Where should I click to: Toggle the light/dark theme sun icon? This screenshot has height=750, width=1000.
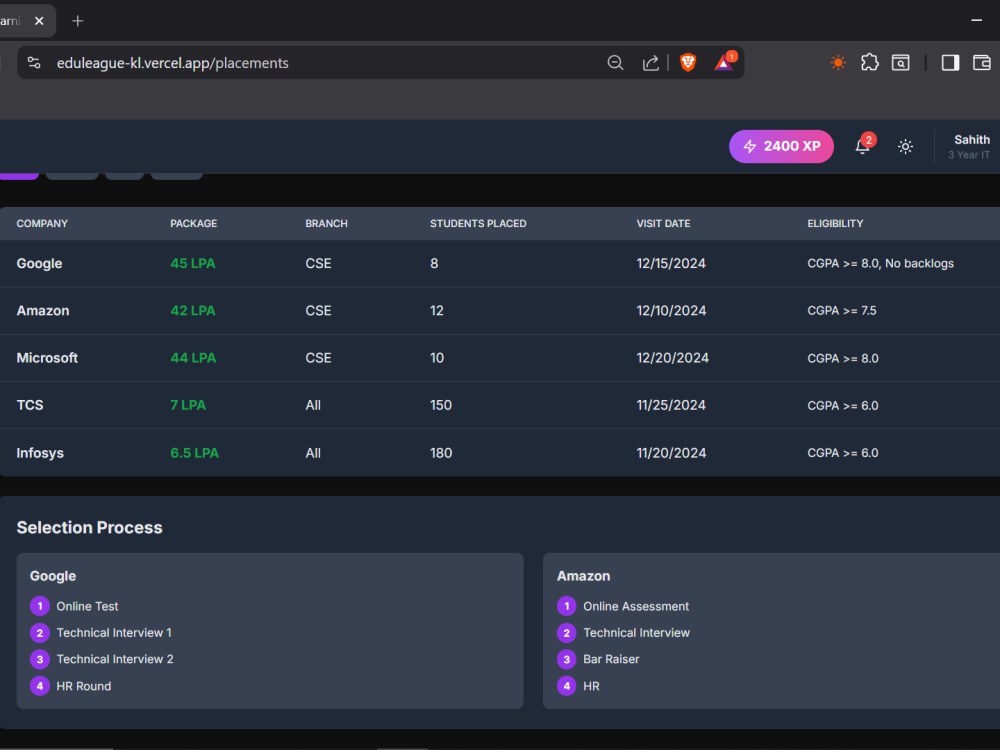pos(905,147)
